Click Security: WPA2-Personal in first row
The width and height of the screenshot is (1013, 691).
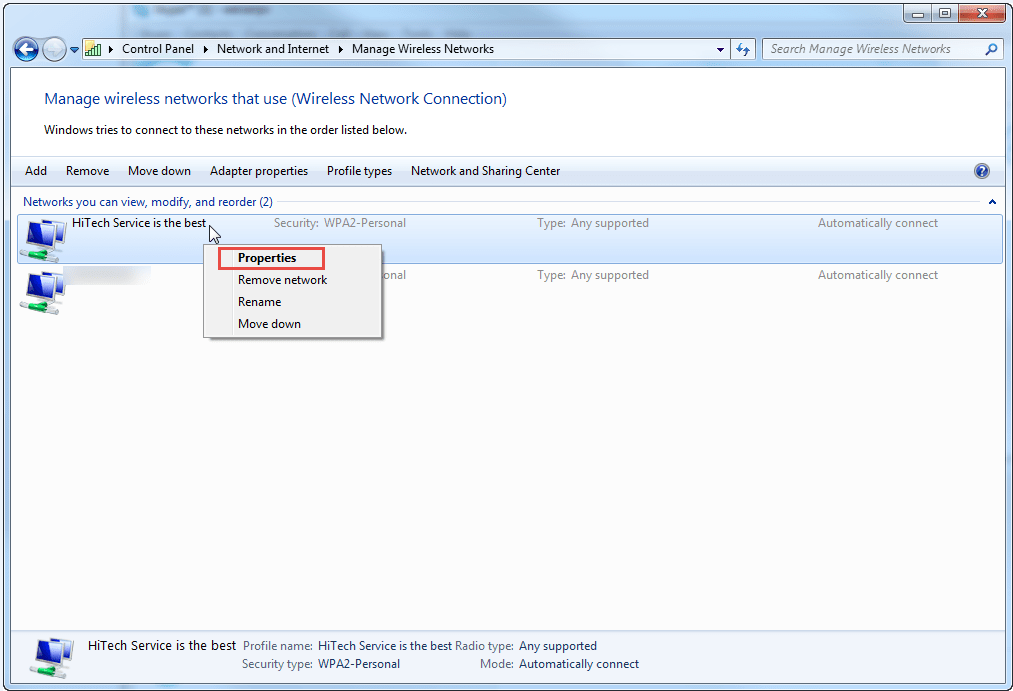(340, 223)
